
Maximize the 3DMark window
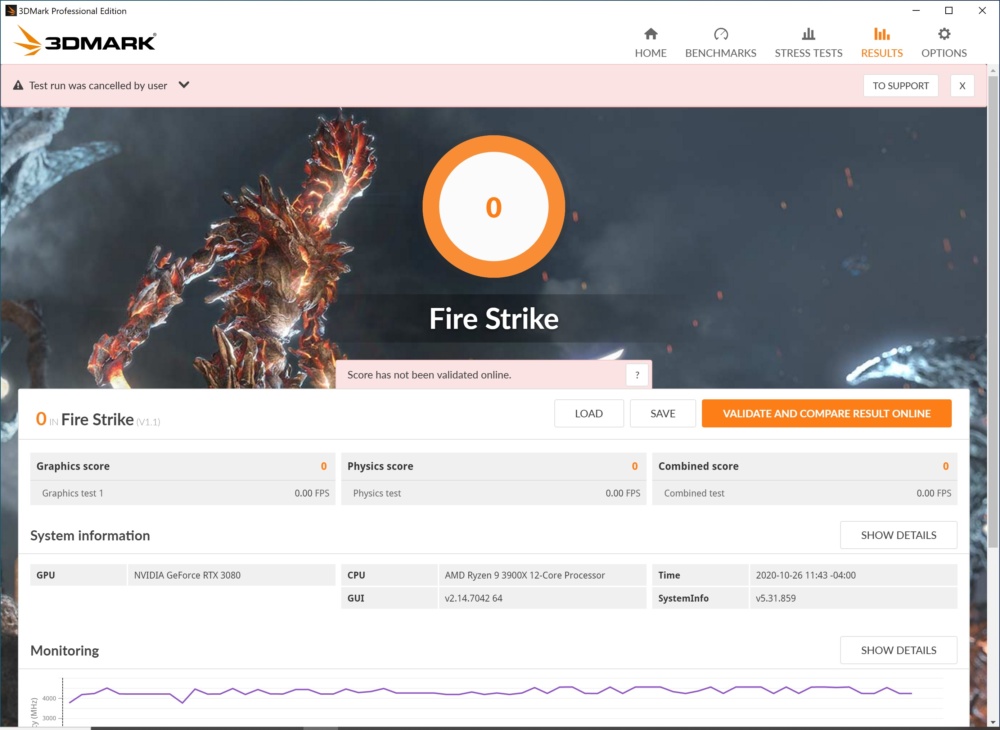pyautogui.click(x=949, y=10)
